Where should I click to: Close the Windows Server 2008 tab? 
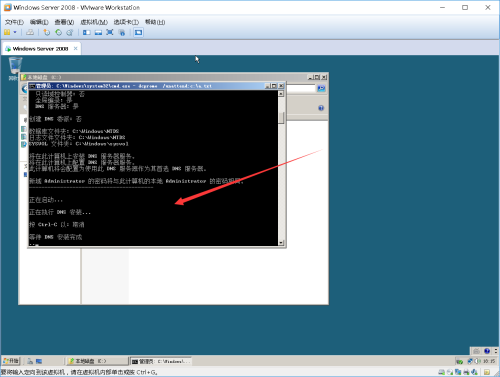(x=76, y=48)
